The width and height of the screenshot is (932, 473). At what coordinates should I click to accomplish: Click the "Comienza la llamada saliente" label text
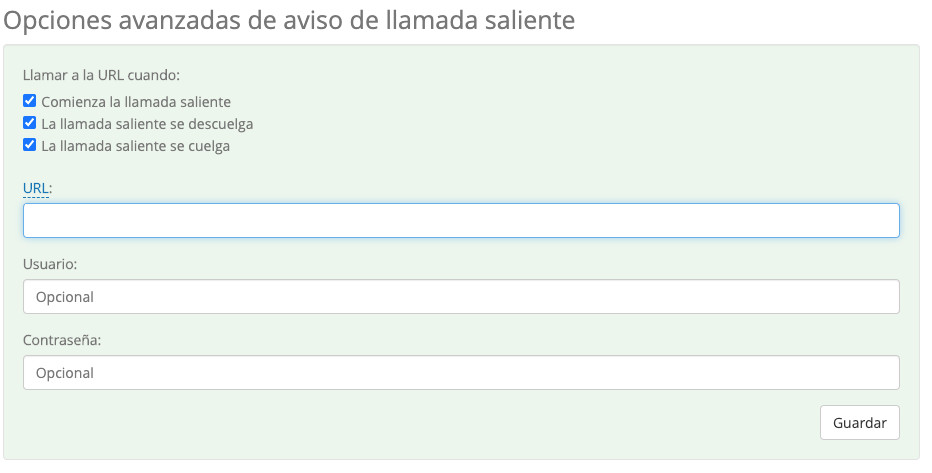coord(136,102)
